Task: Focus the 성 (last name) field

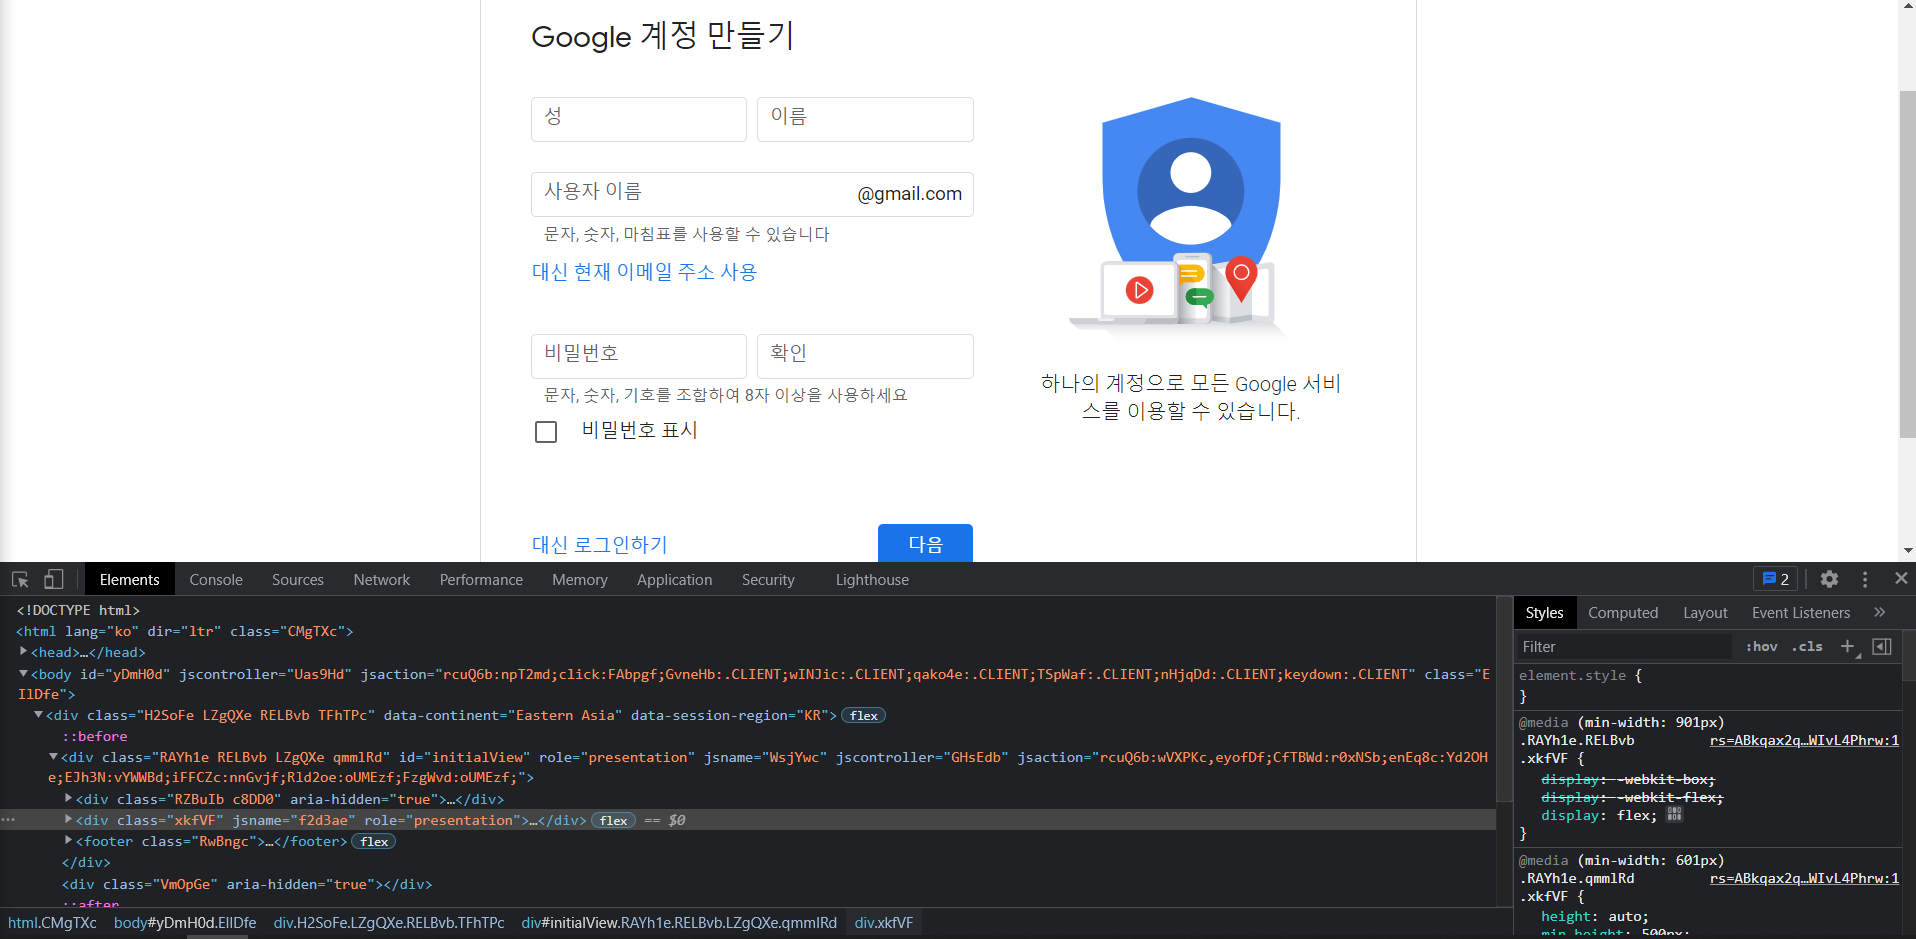Action: (639, 119)
